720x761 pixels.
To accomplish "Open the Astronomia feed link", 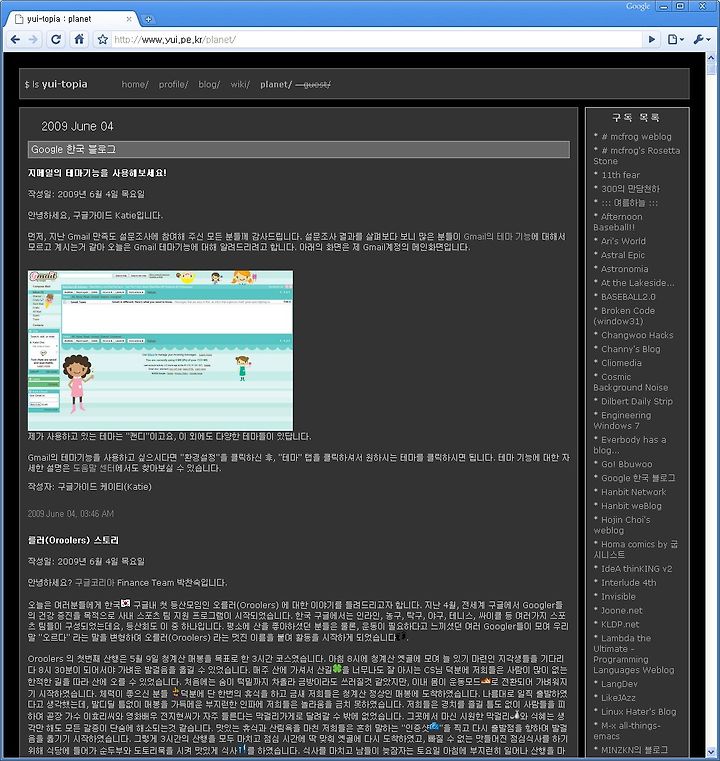I will [624, 269].
